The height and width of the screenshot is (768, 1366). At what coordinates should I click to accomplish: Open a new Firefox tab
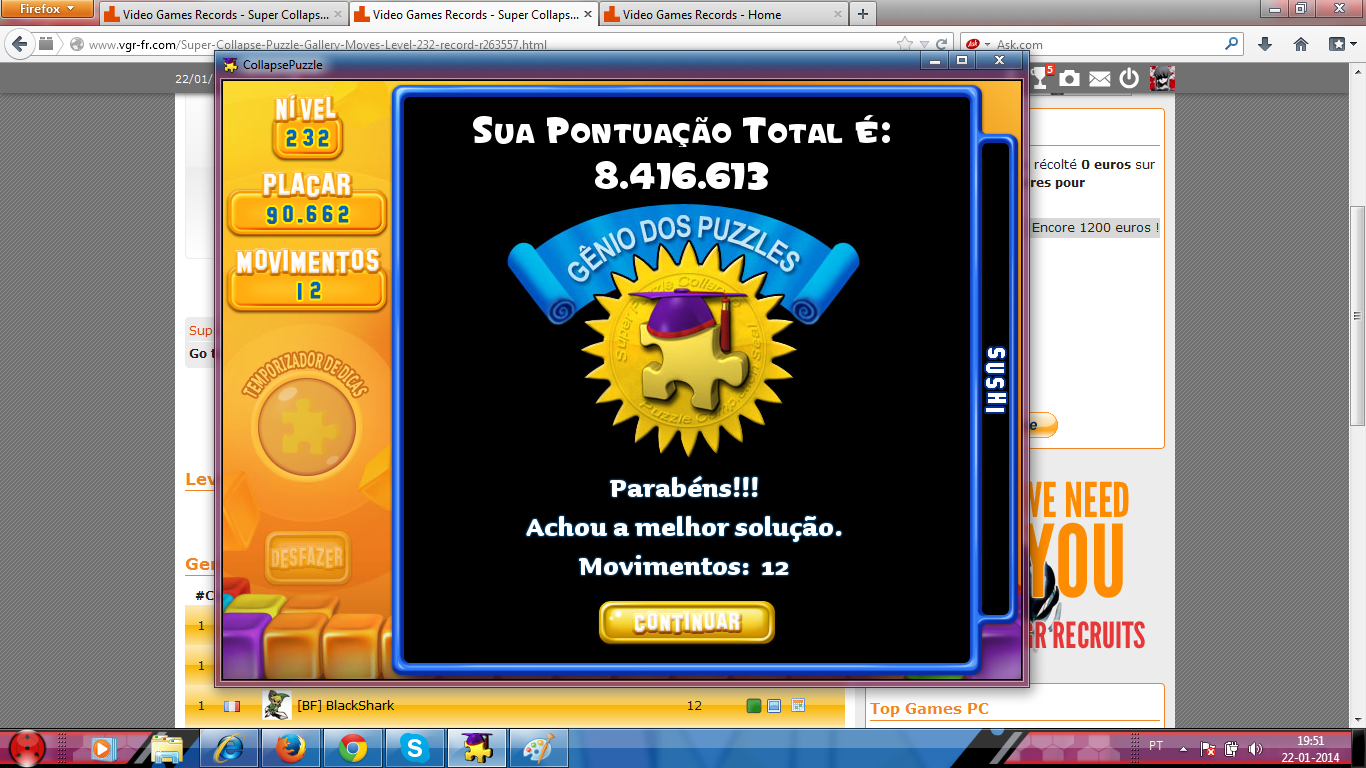pyautogui.click(x=863, y=14)
